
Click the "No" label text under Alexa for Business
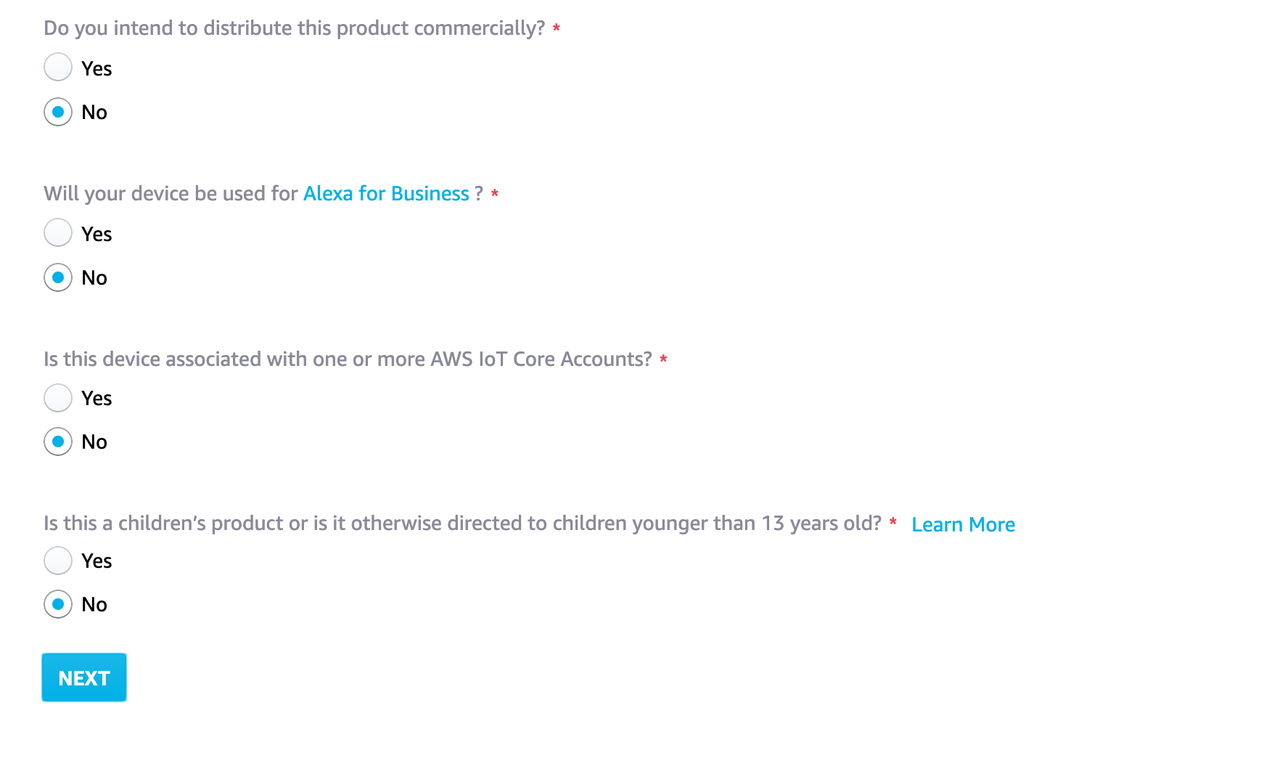94,278
